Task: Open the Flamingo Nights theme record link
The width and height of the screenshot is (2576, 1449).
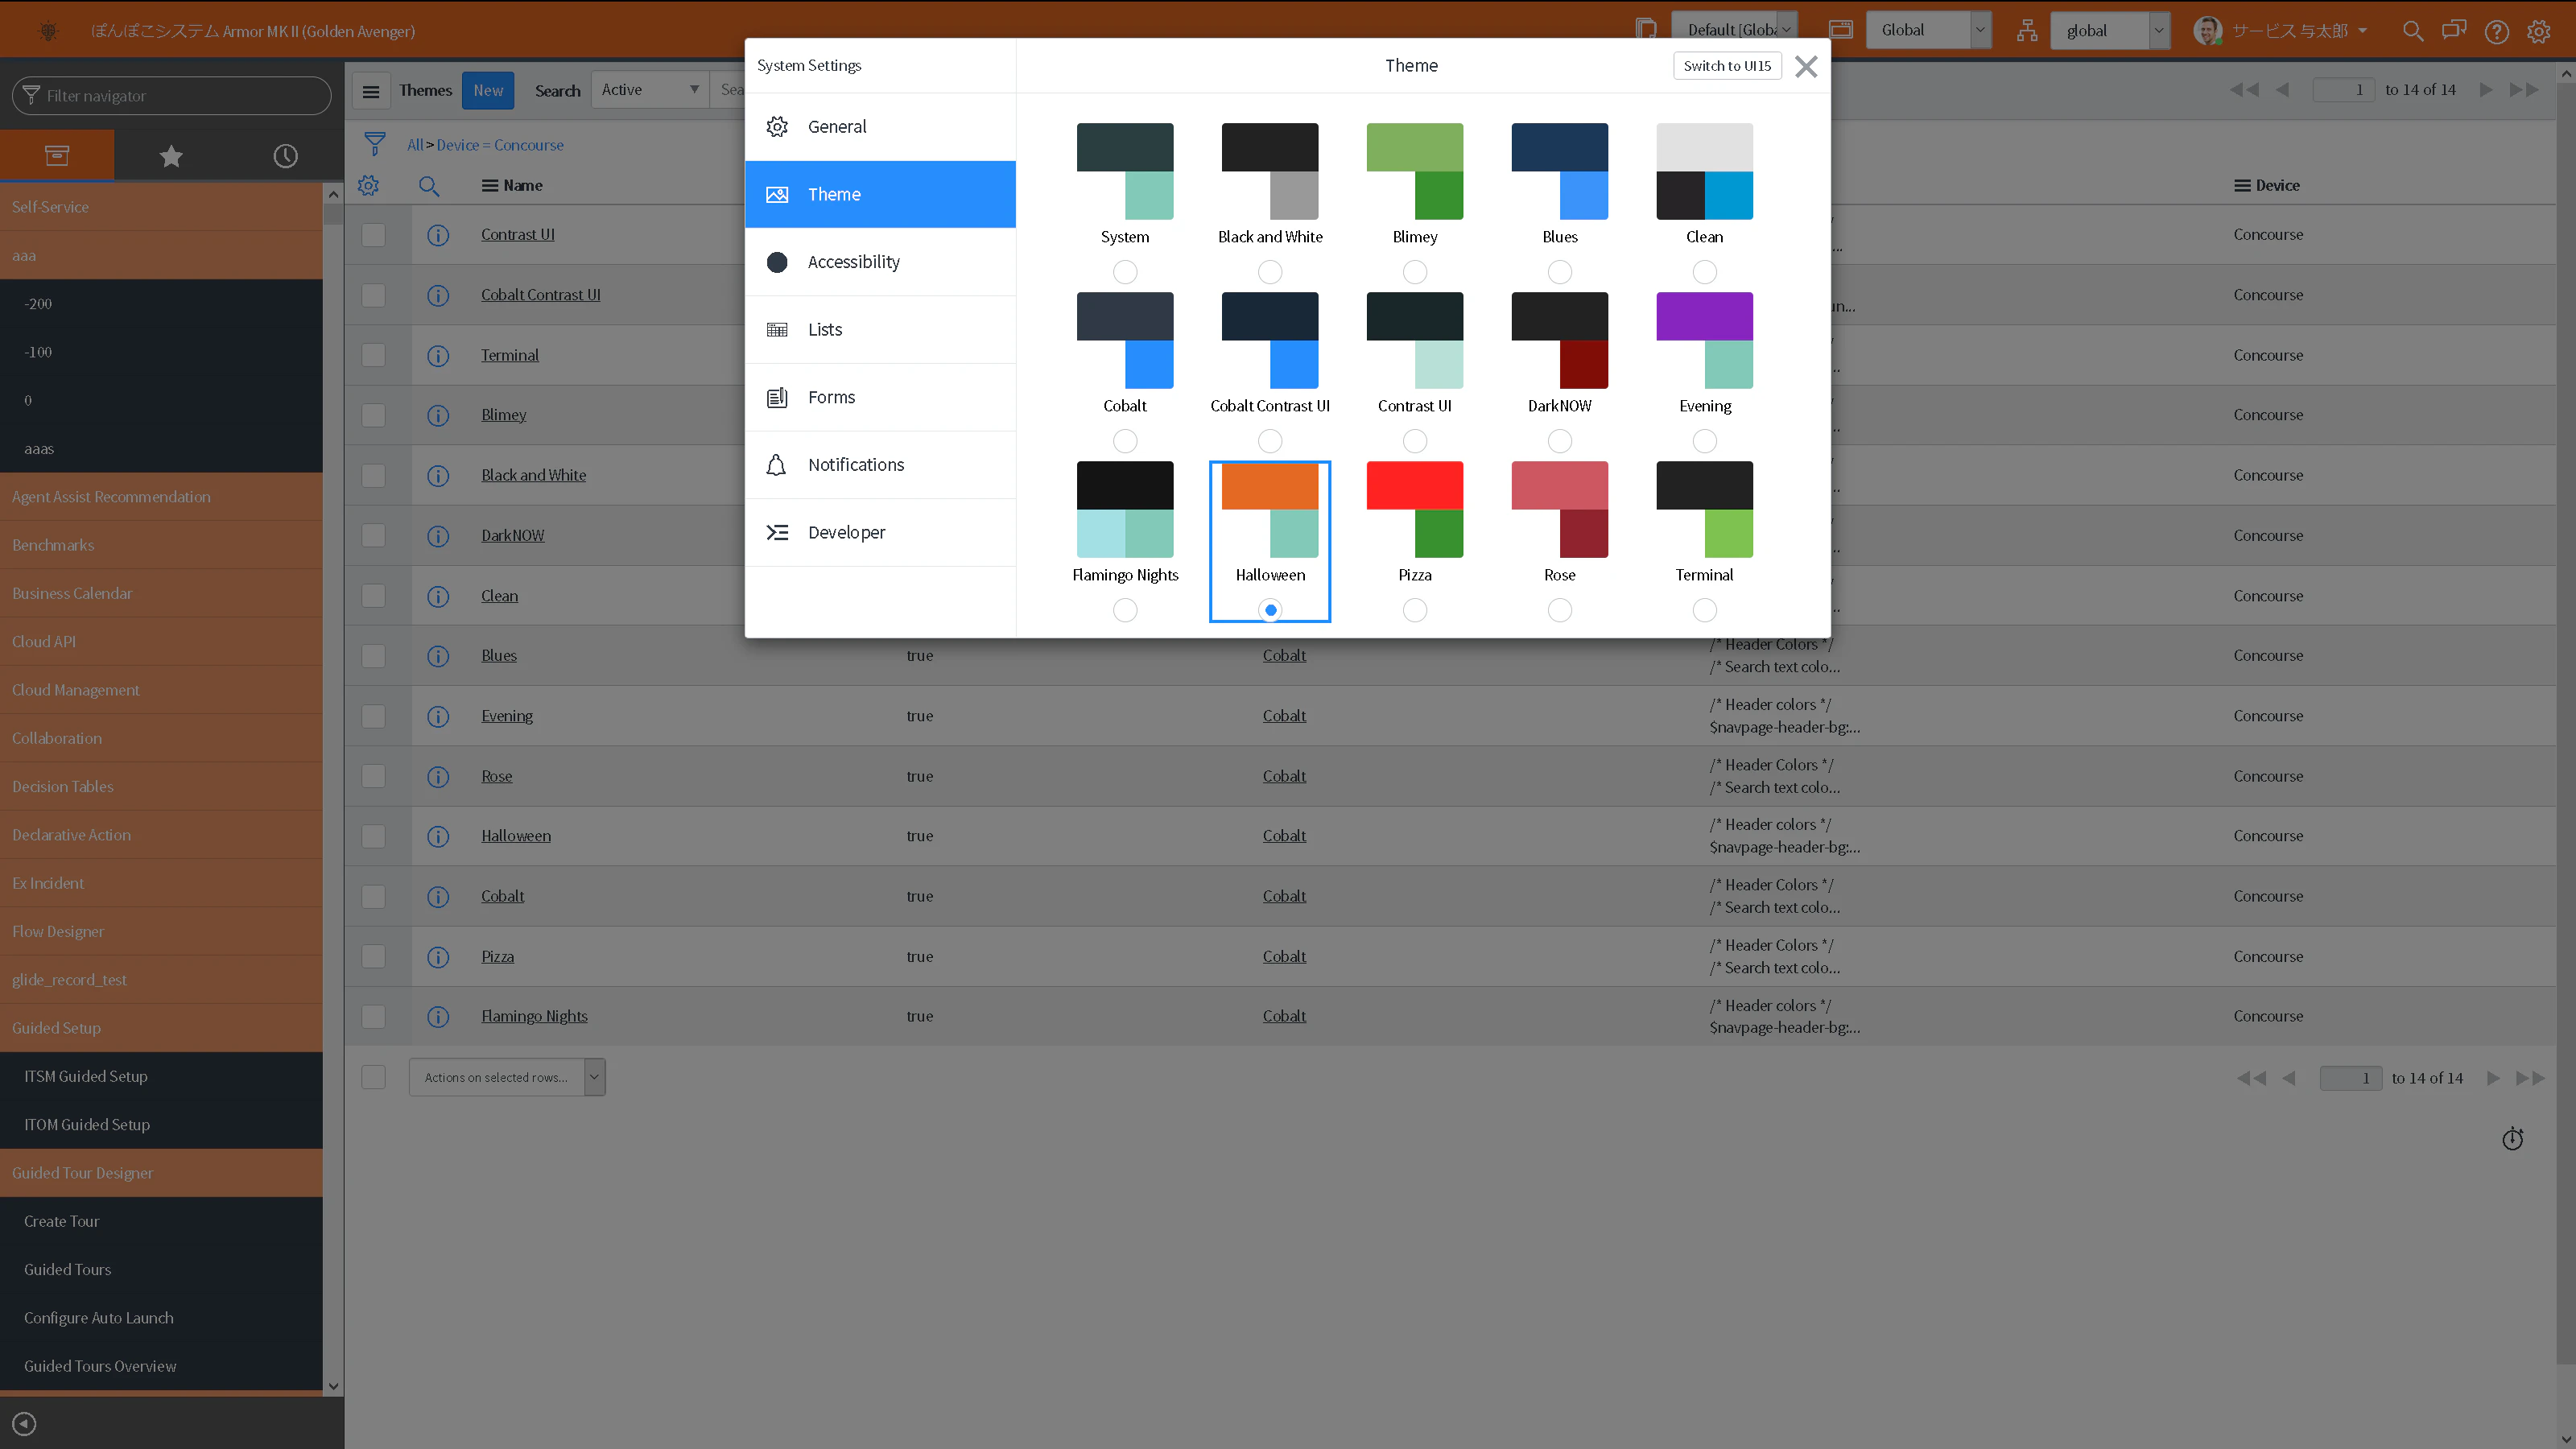Action: [x=534, y=1016]
